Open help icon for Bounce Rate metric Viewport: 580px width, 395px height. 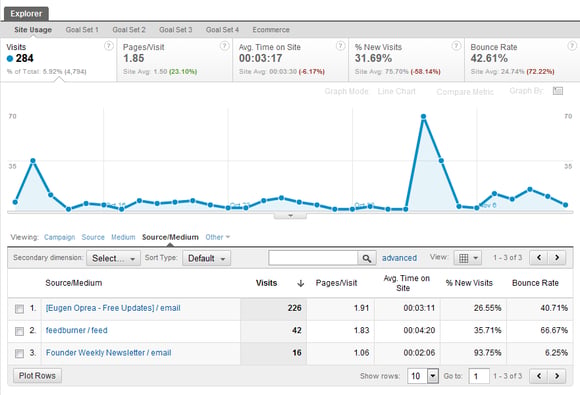(x=572, y=46)
